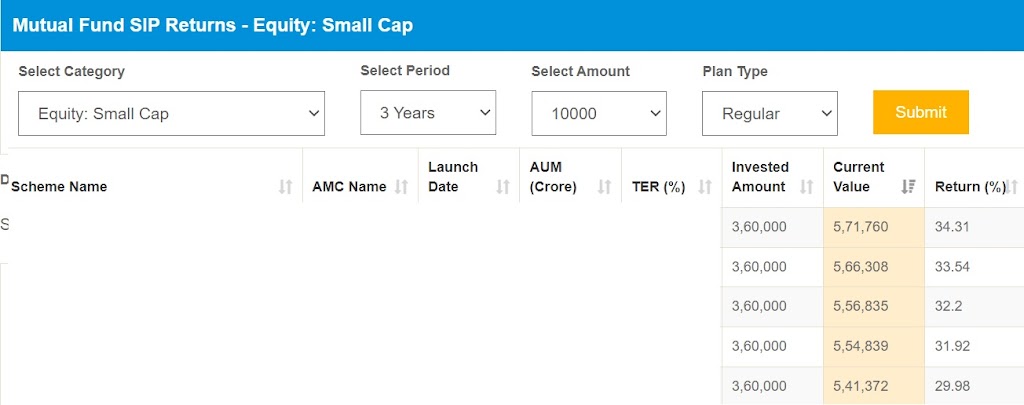The image size is (1024, 405).
Task: Sort by AMC Name column icon
Action: [x=401, y=187]
